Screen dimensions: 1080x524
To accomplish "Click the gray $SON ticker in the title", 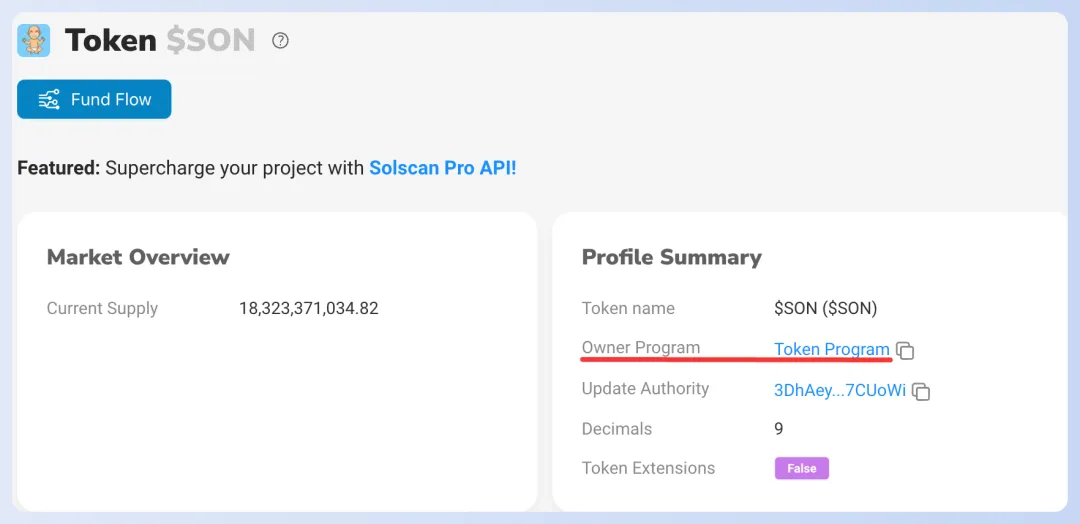I will pyautogui.click(x=211, y=41).
